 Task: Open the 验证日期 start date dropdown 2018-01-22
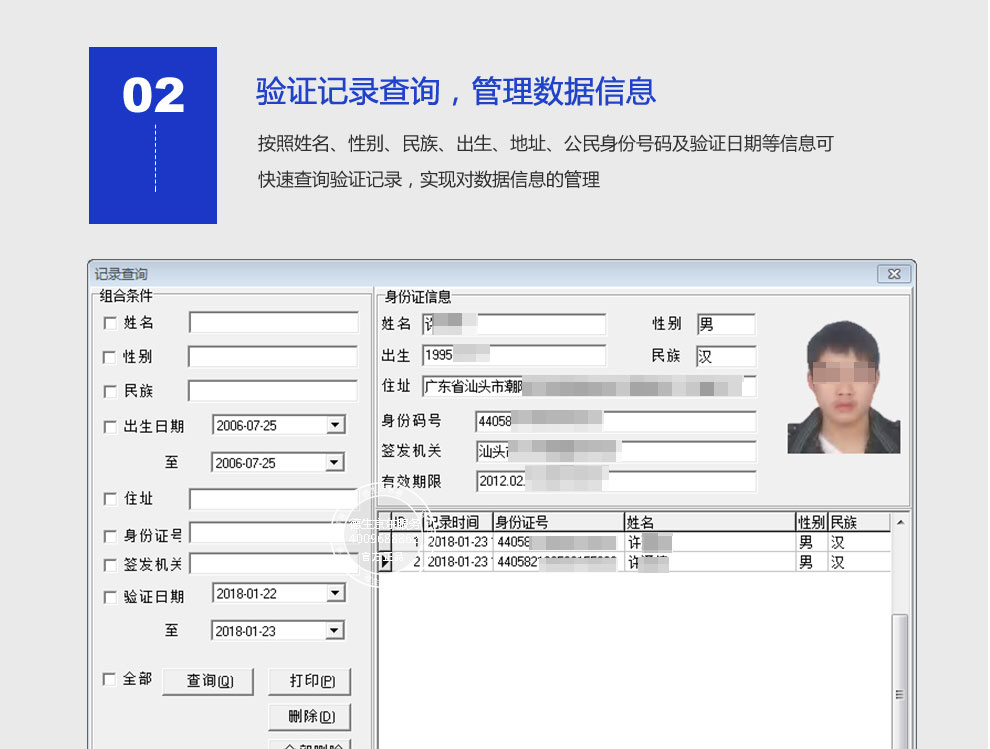[x=335, y=593]
